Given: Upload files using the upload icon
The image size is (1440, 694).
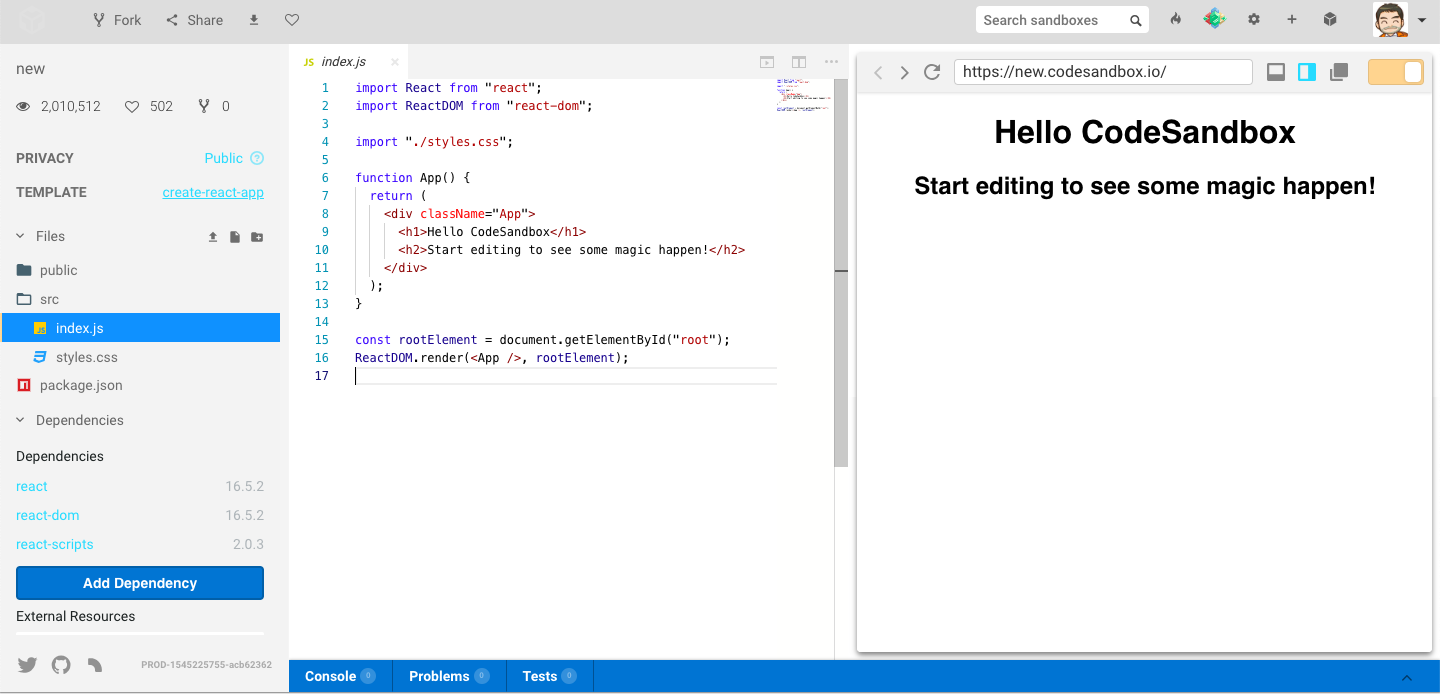Looking at the screenshot, I should click(212, 236).
